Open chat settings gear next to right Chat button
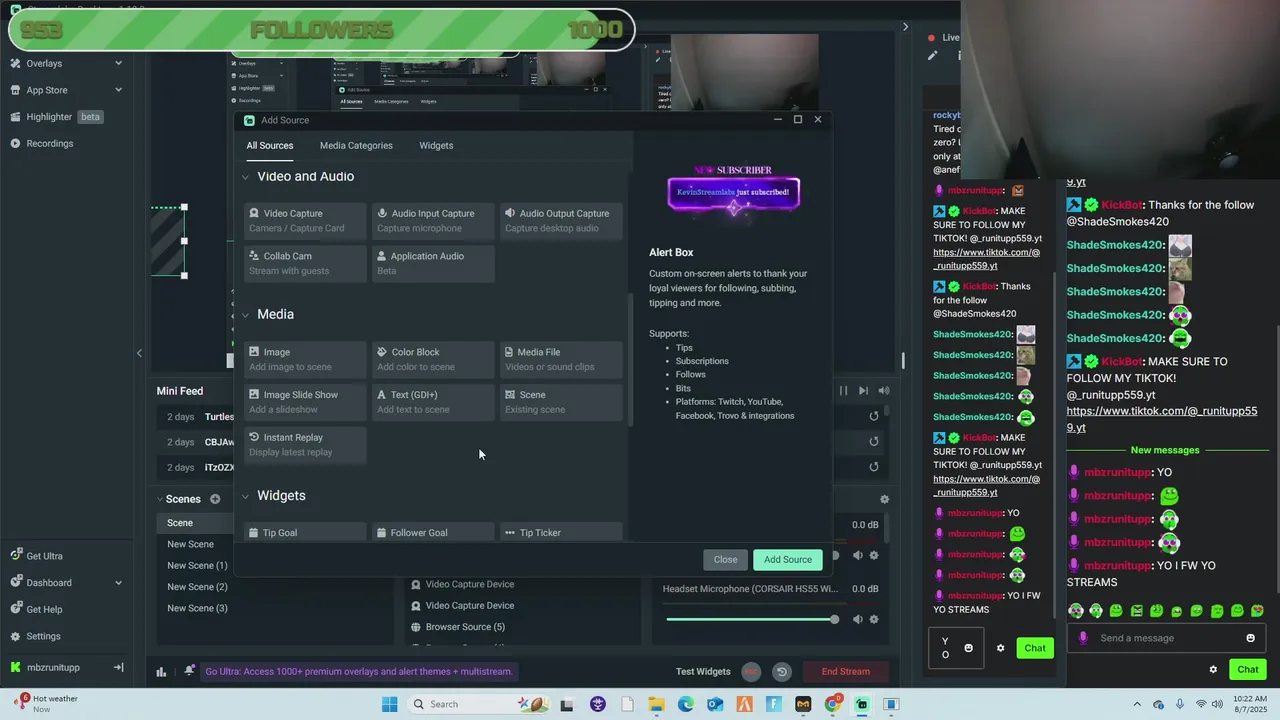Viewport: 1280px width, 720px height. click(1213, 670)
